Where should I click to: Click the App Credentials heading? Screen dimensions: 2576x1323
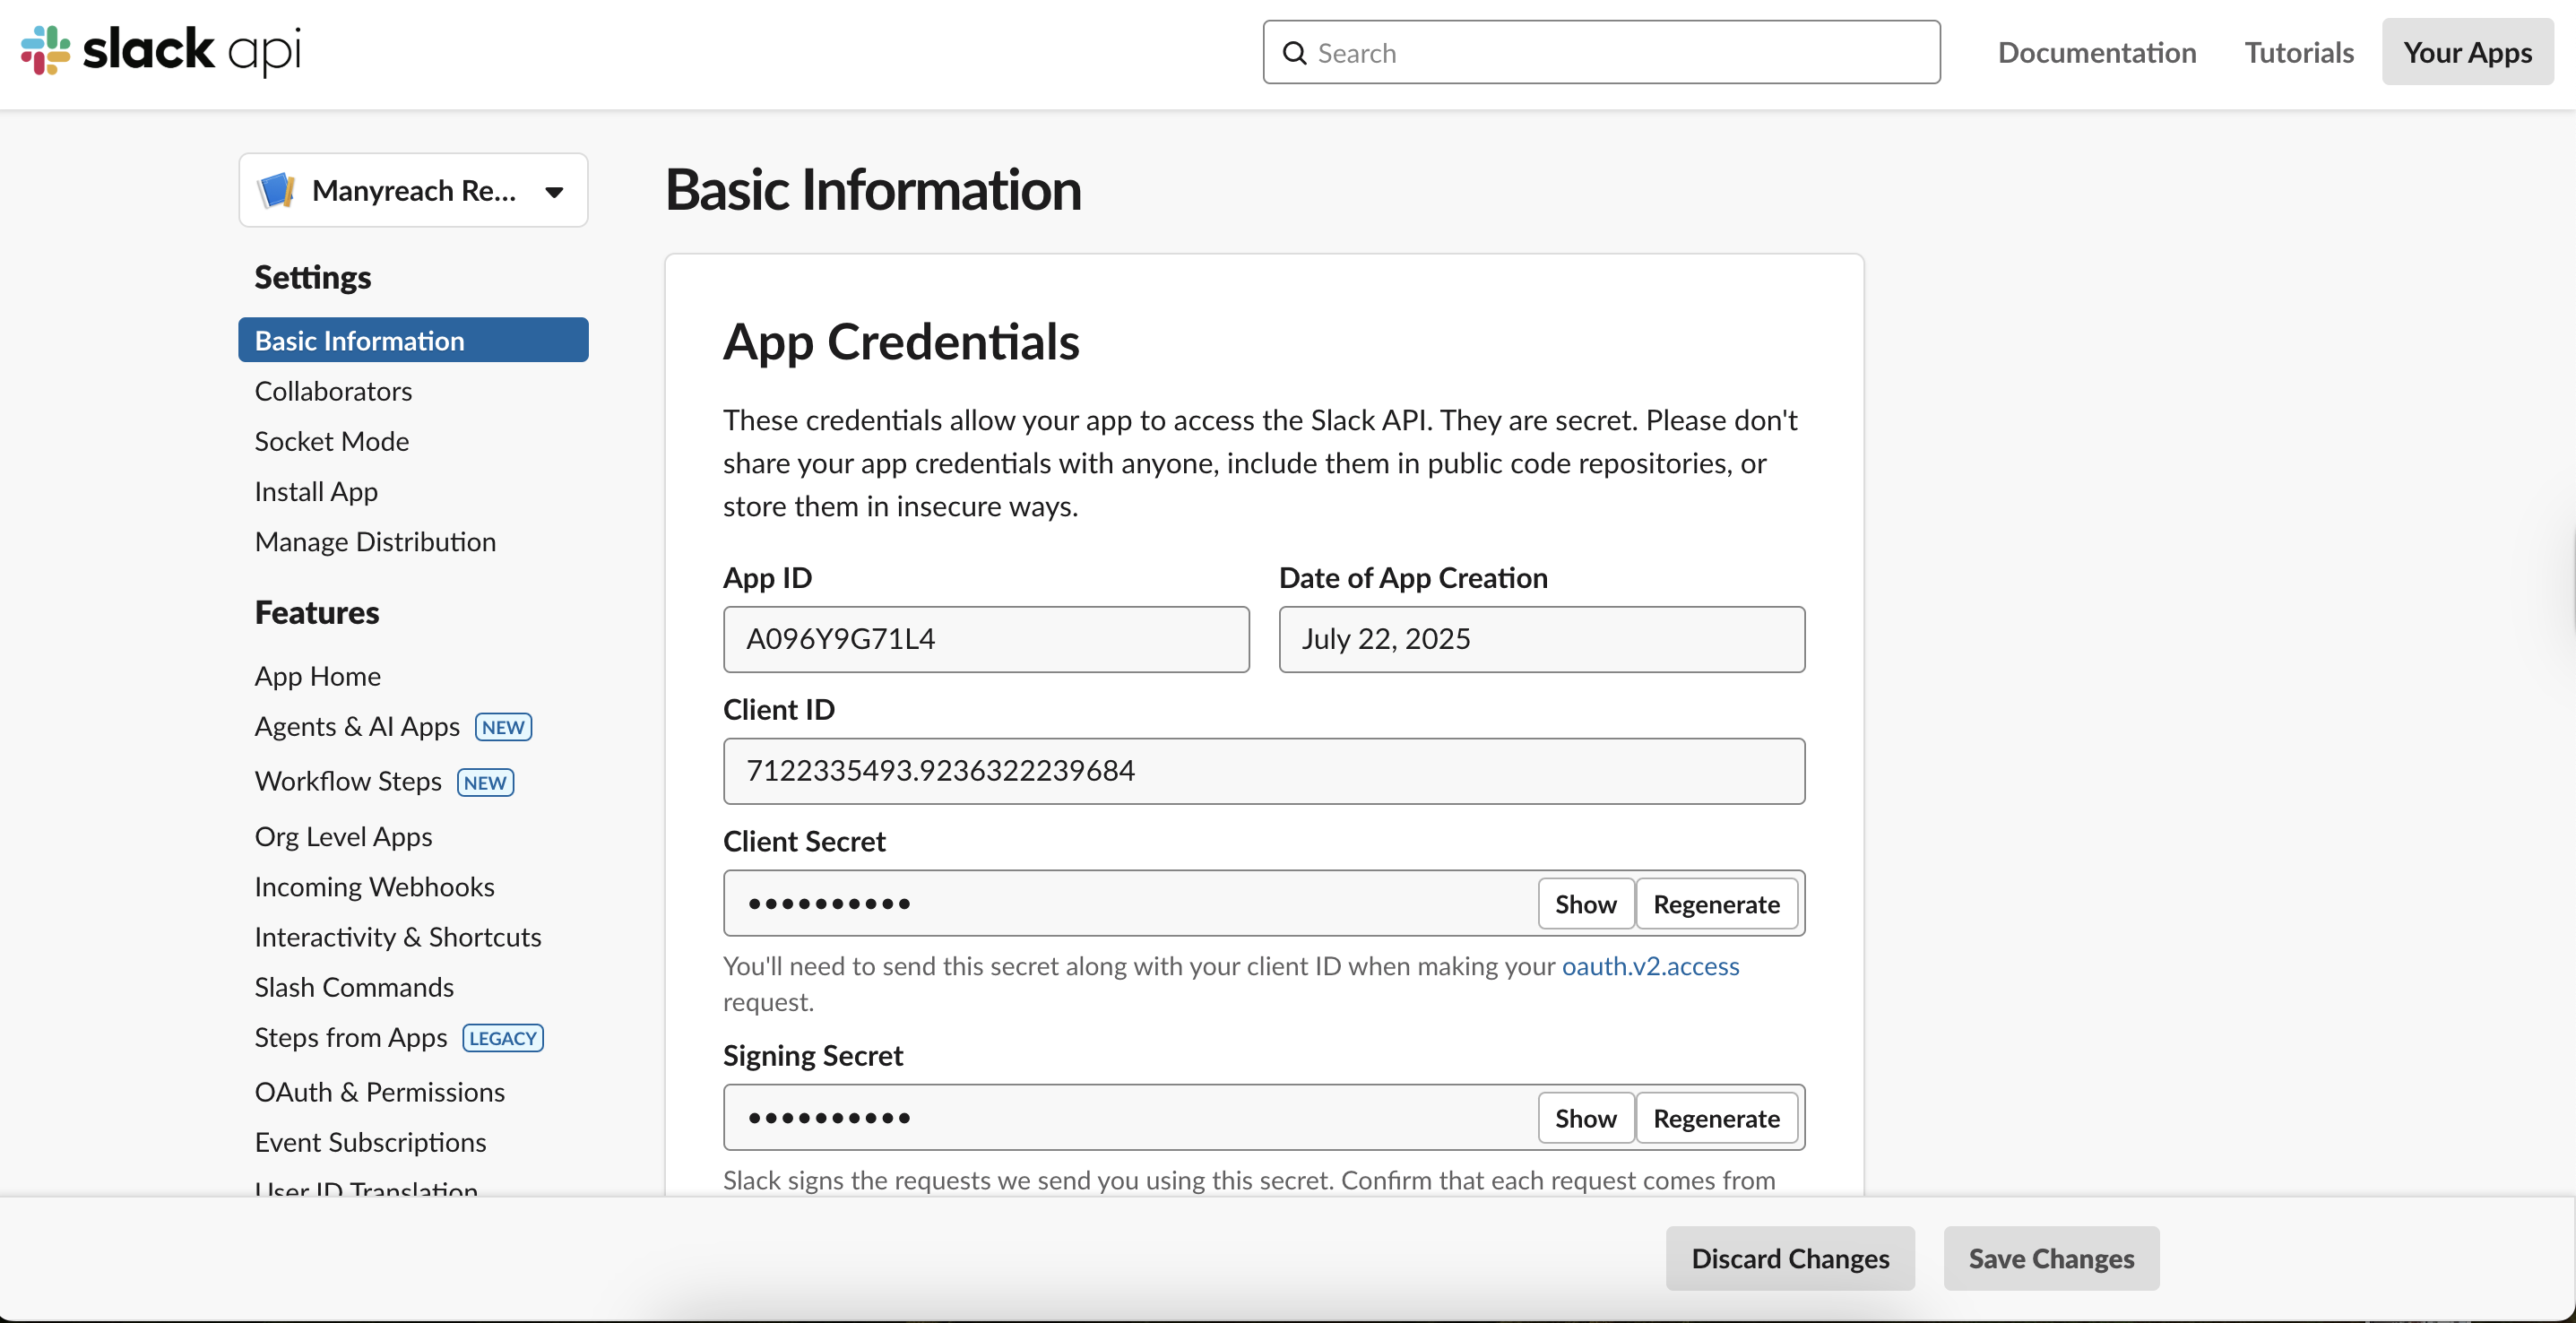click(x=901, y=342)
